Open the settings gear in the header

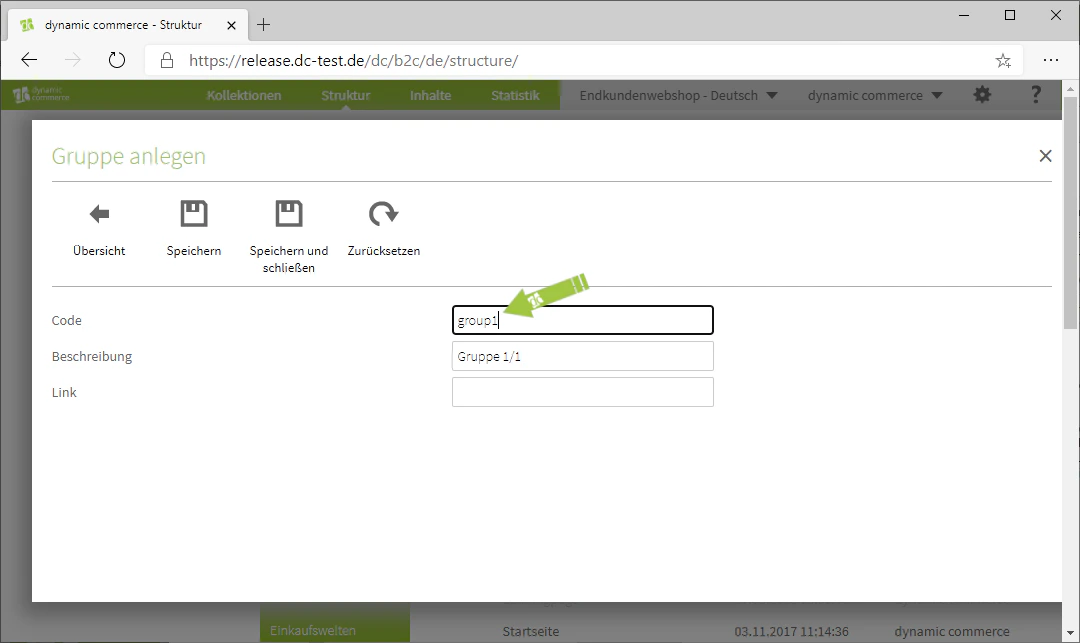pyautogui.click(x=982, y=95)
